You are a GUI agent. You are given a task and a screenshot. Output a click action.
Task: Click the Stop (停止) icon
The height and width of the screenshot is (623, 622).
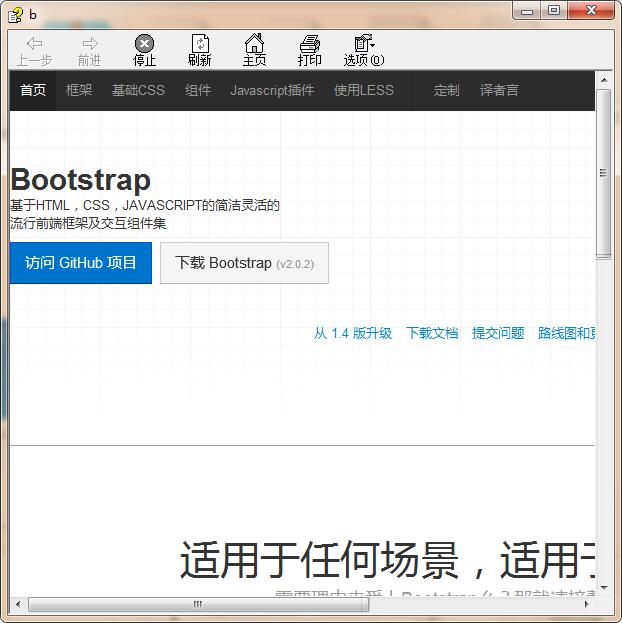144,51
